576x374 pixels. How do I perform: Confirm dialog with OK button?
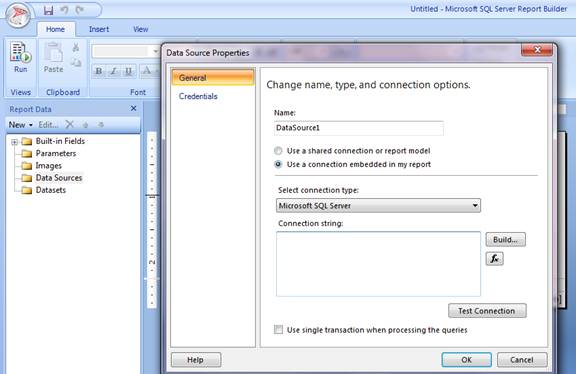coord(467,360)
